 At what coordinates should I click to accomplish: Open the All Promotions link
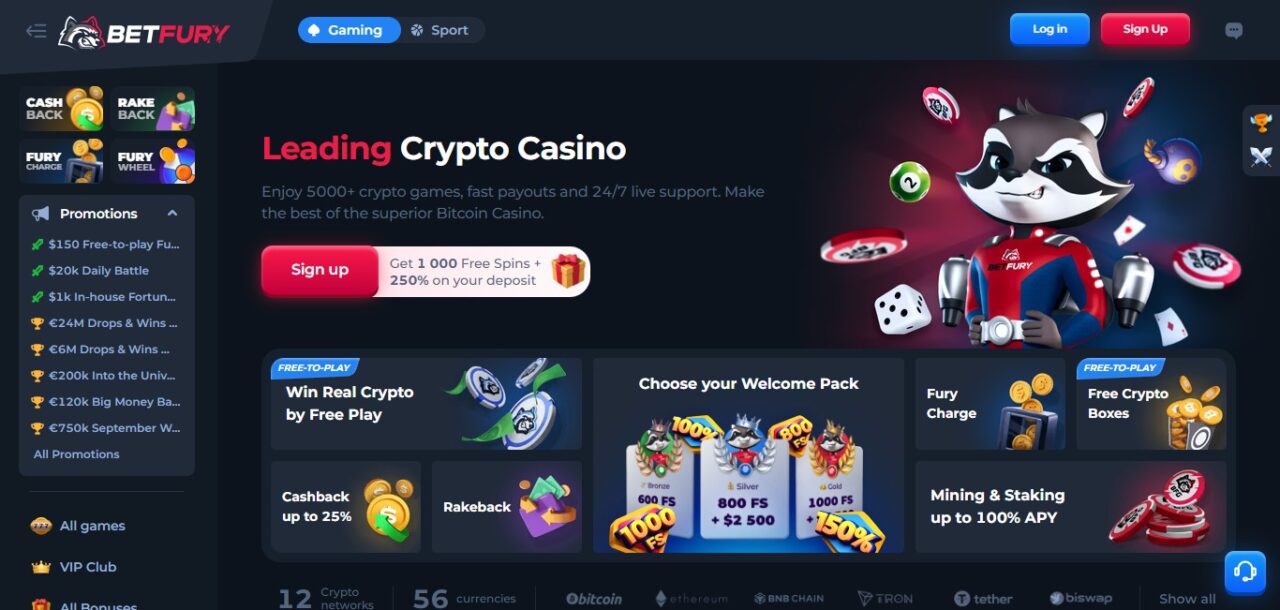point(76,454)
